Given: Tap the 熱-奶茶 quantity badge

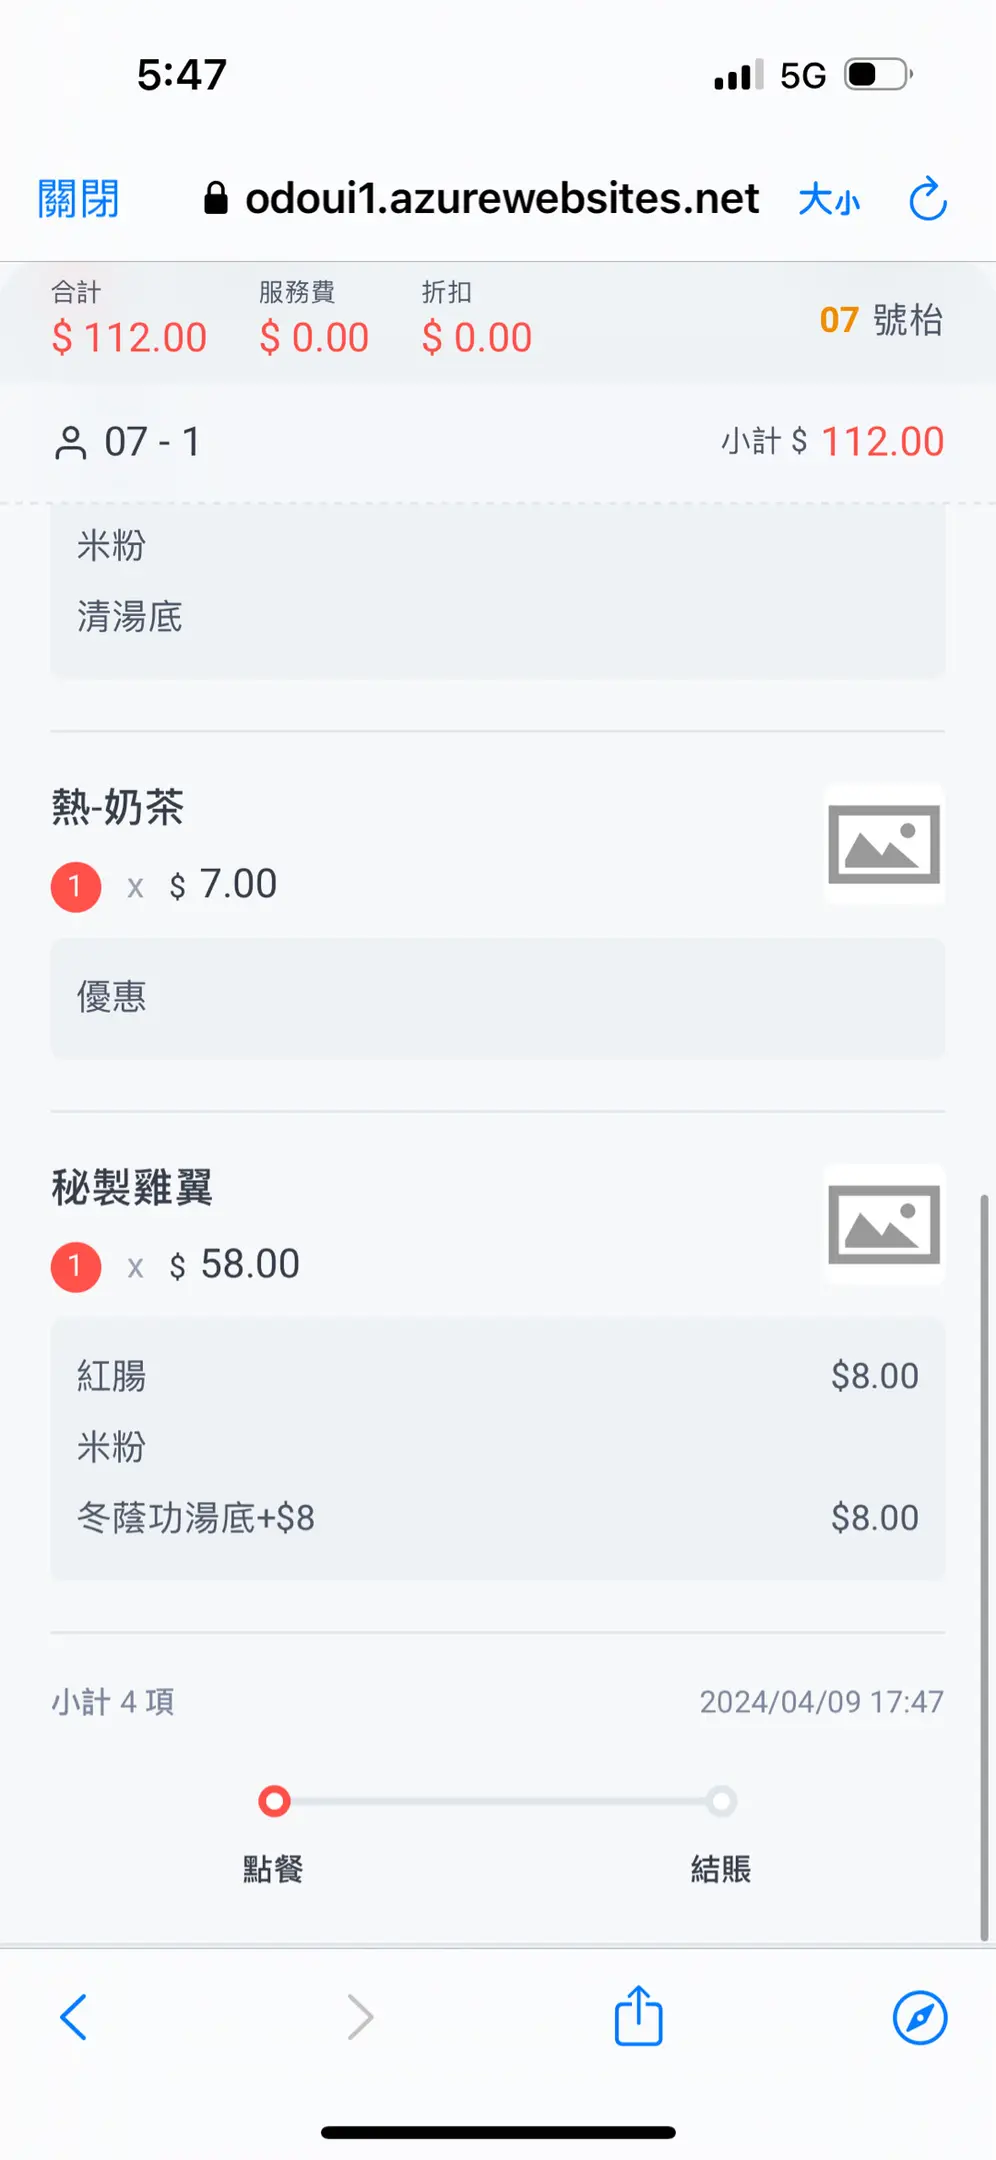Looking at the screenshot, I should point(76,886).
